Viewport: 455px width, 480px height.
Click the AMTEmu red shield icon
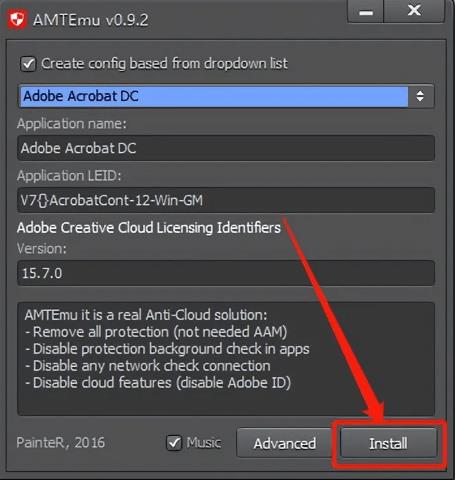pyautogui.click(x=17, y=20)
